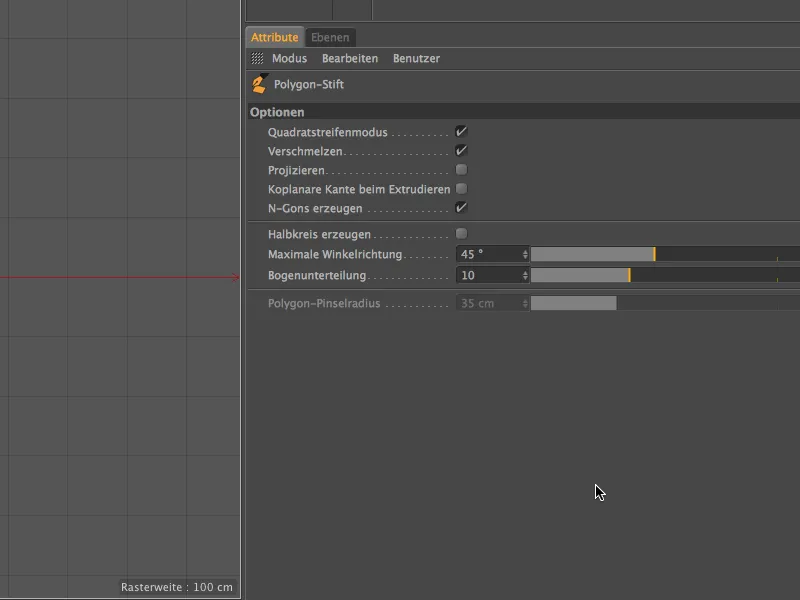Click the Rasterweite 100 cm status label
This screenshot has height=600, width=800.
click(176, 587)
